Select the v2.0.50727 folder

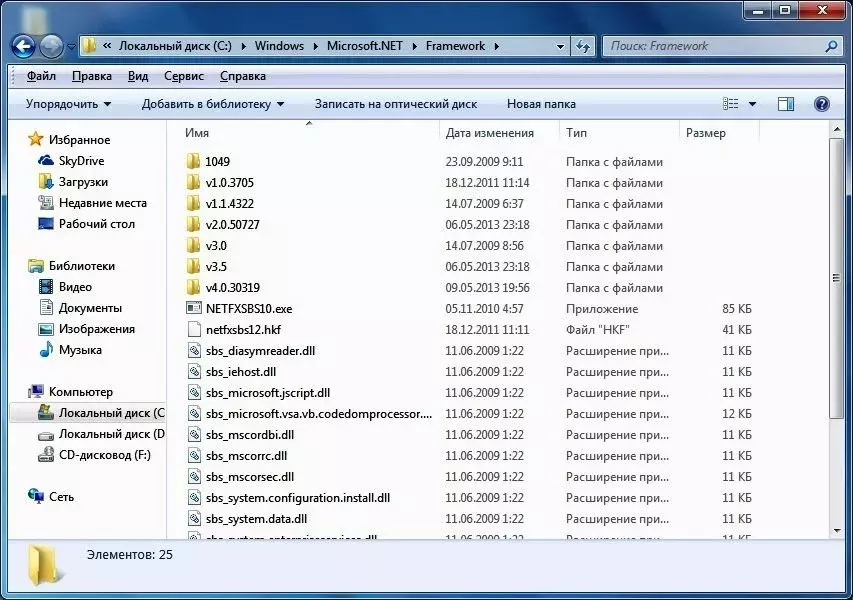(222, 225)
